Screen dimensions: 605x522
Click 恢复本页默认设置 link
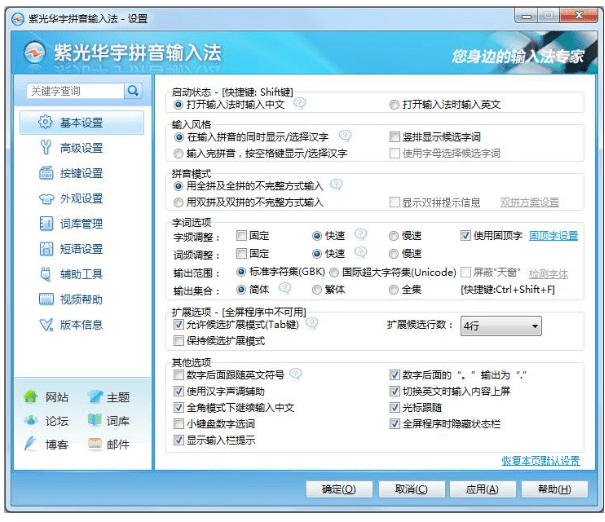pos(541,461)
